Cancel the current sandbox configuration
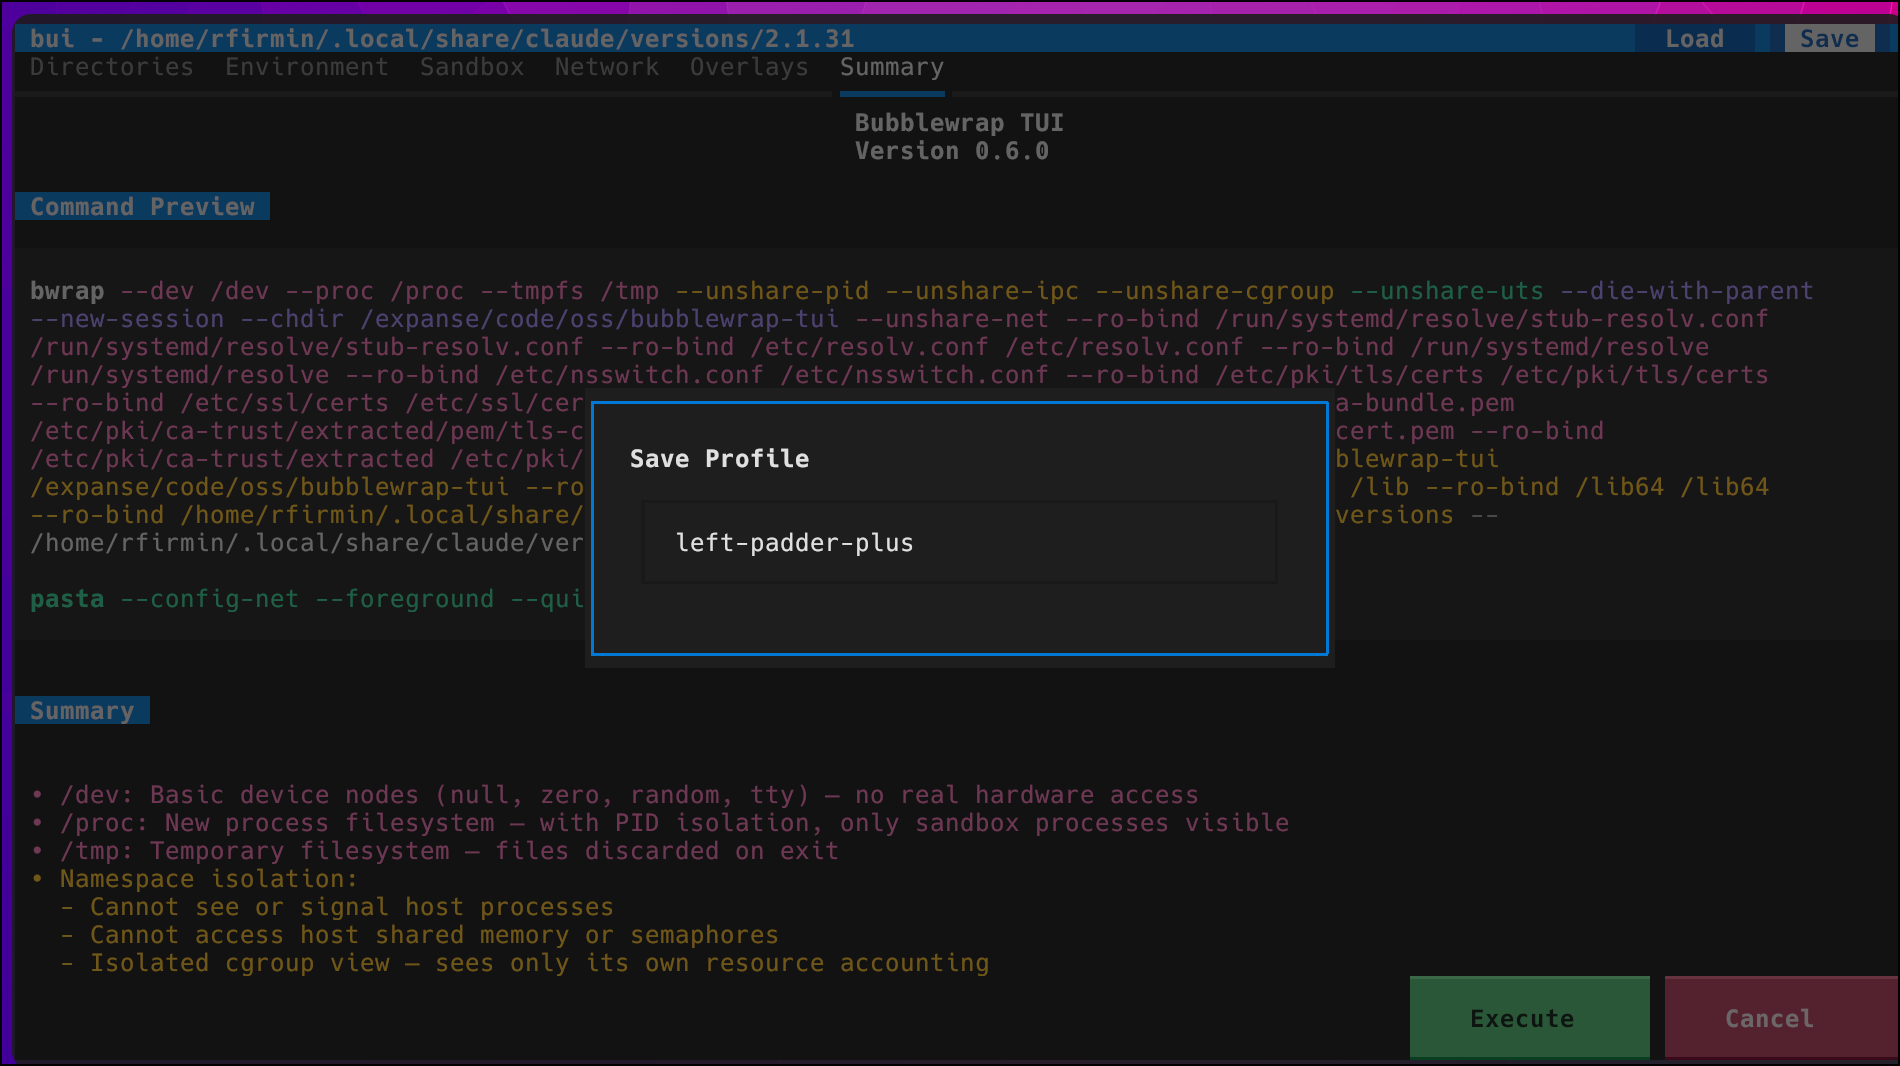1900x1066 pixels. point(1768,1018)
